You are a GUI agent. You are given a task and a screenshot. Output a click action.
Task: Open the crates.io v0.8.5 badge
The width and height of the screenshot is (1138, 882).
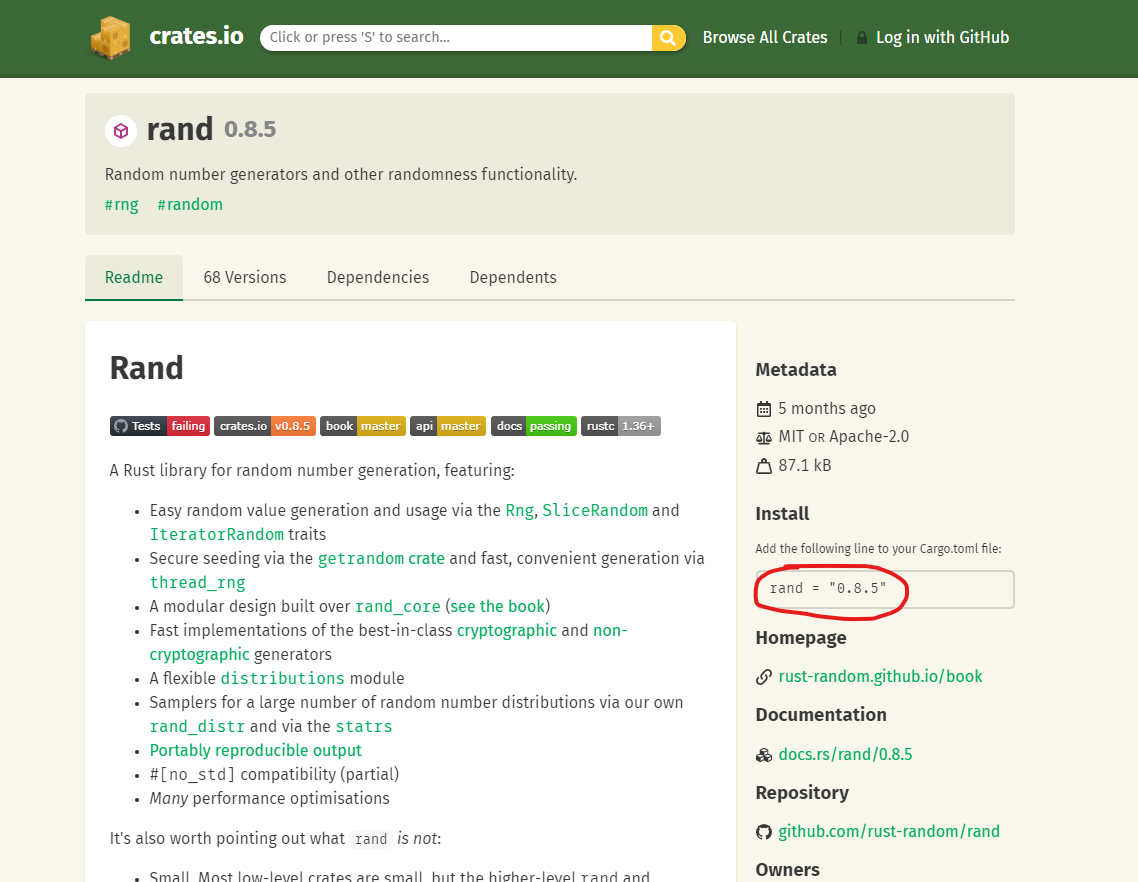click(x=265, y=426)
